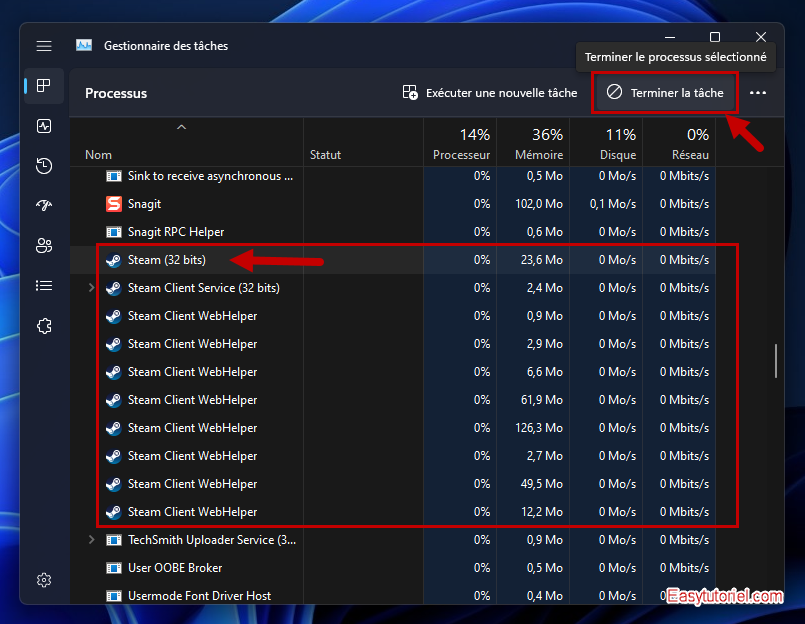Select Steam Client WebHelper using 61,9 Mo
805x624 pixels.
tap(393, 400)
